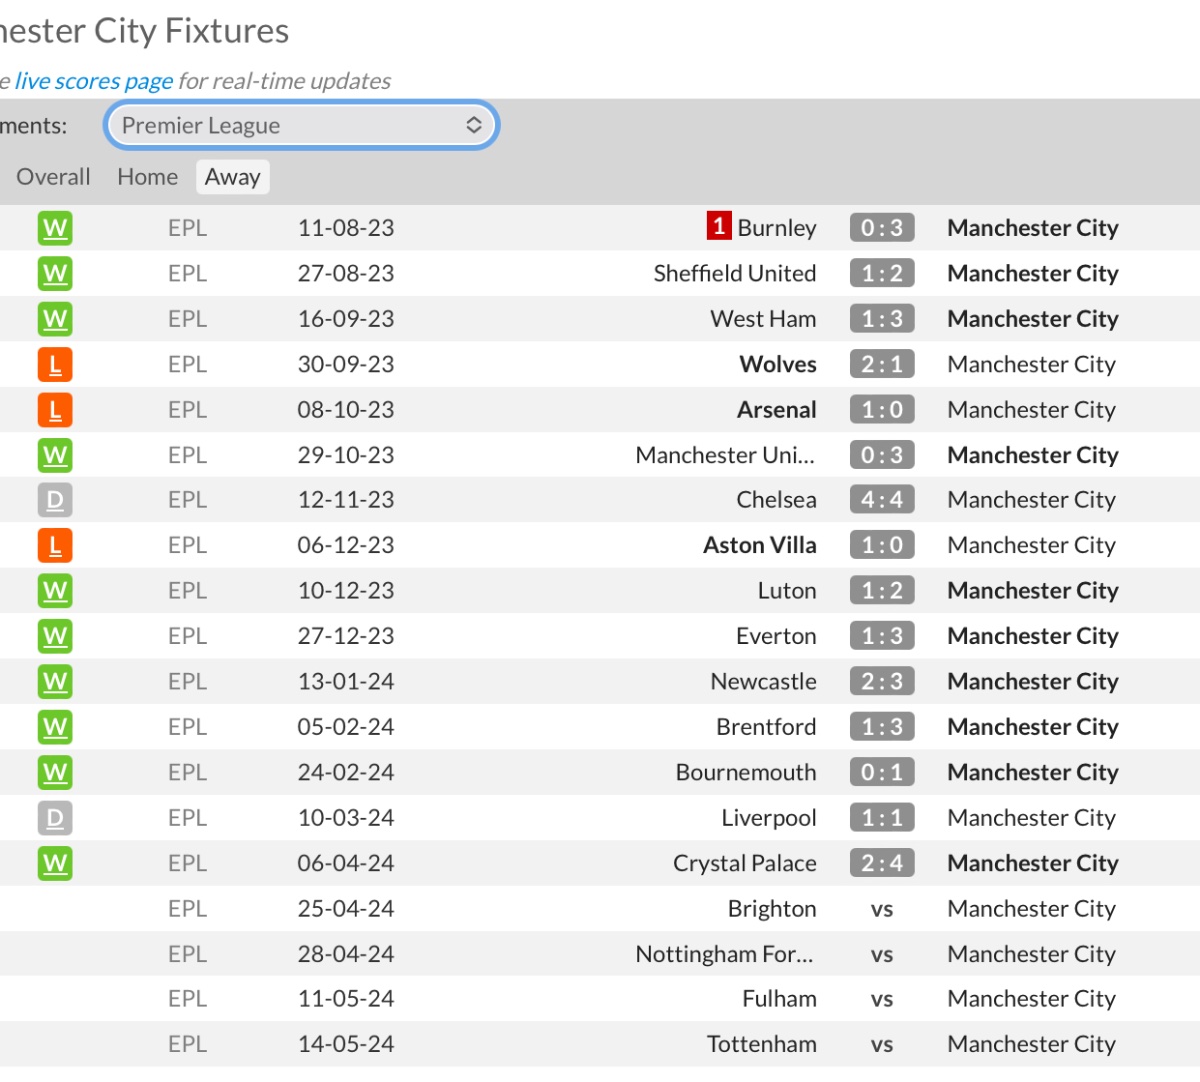Open the 0:3 score for Burnley match
This screenshot has height=1082, width=1200.
(x=882, y=228)
